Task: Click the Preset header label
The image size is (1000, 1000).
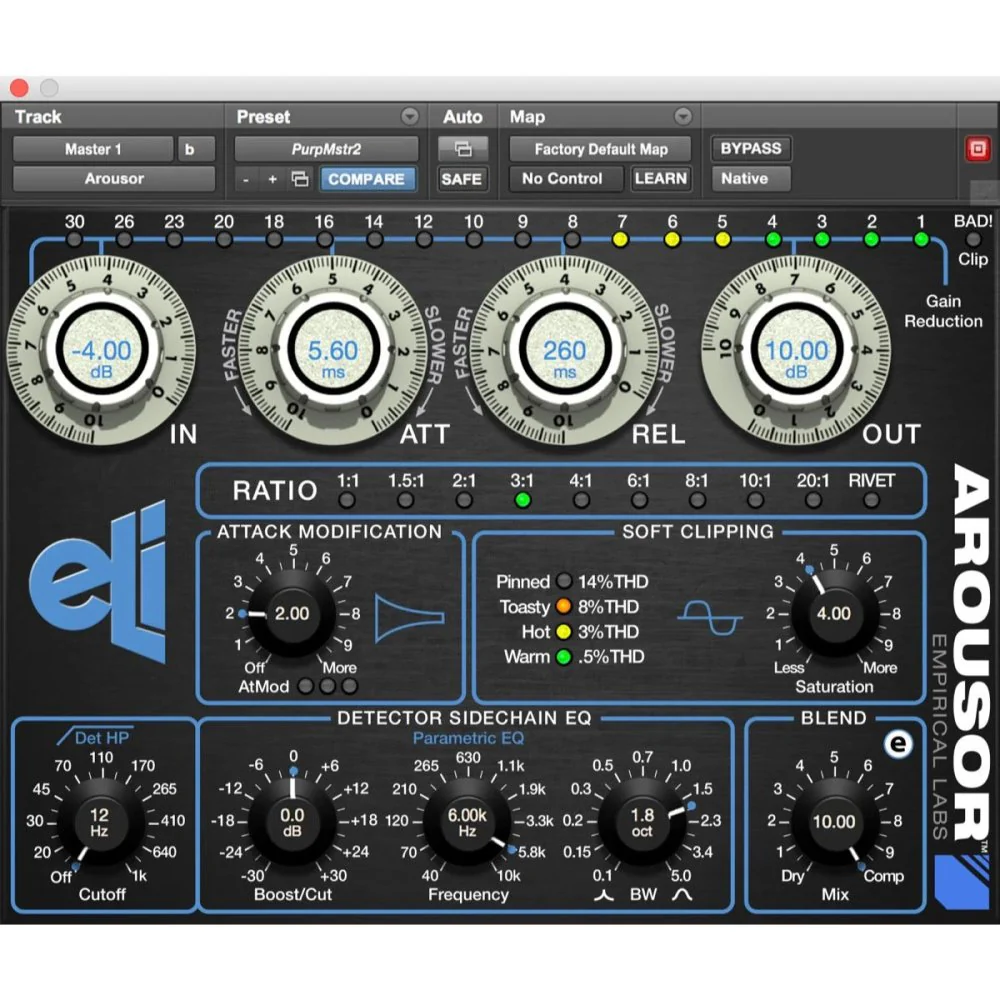Action: coord(263,117)
